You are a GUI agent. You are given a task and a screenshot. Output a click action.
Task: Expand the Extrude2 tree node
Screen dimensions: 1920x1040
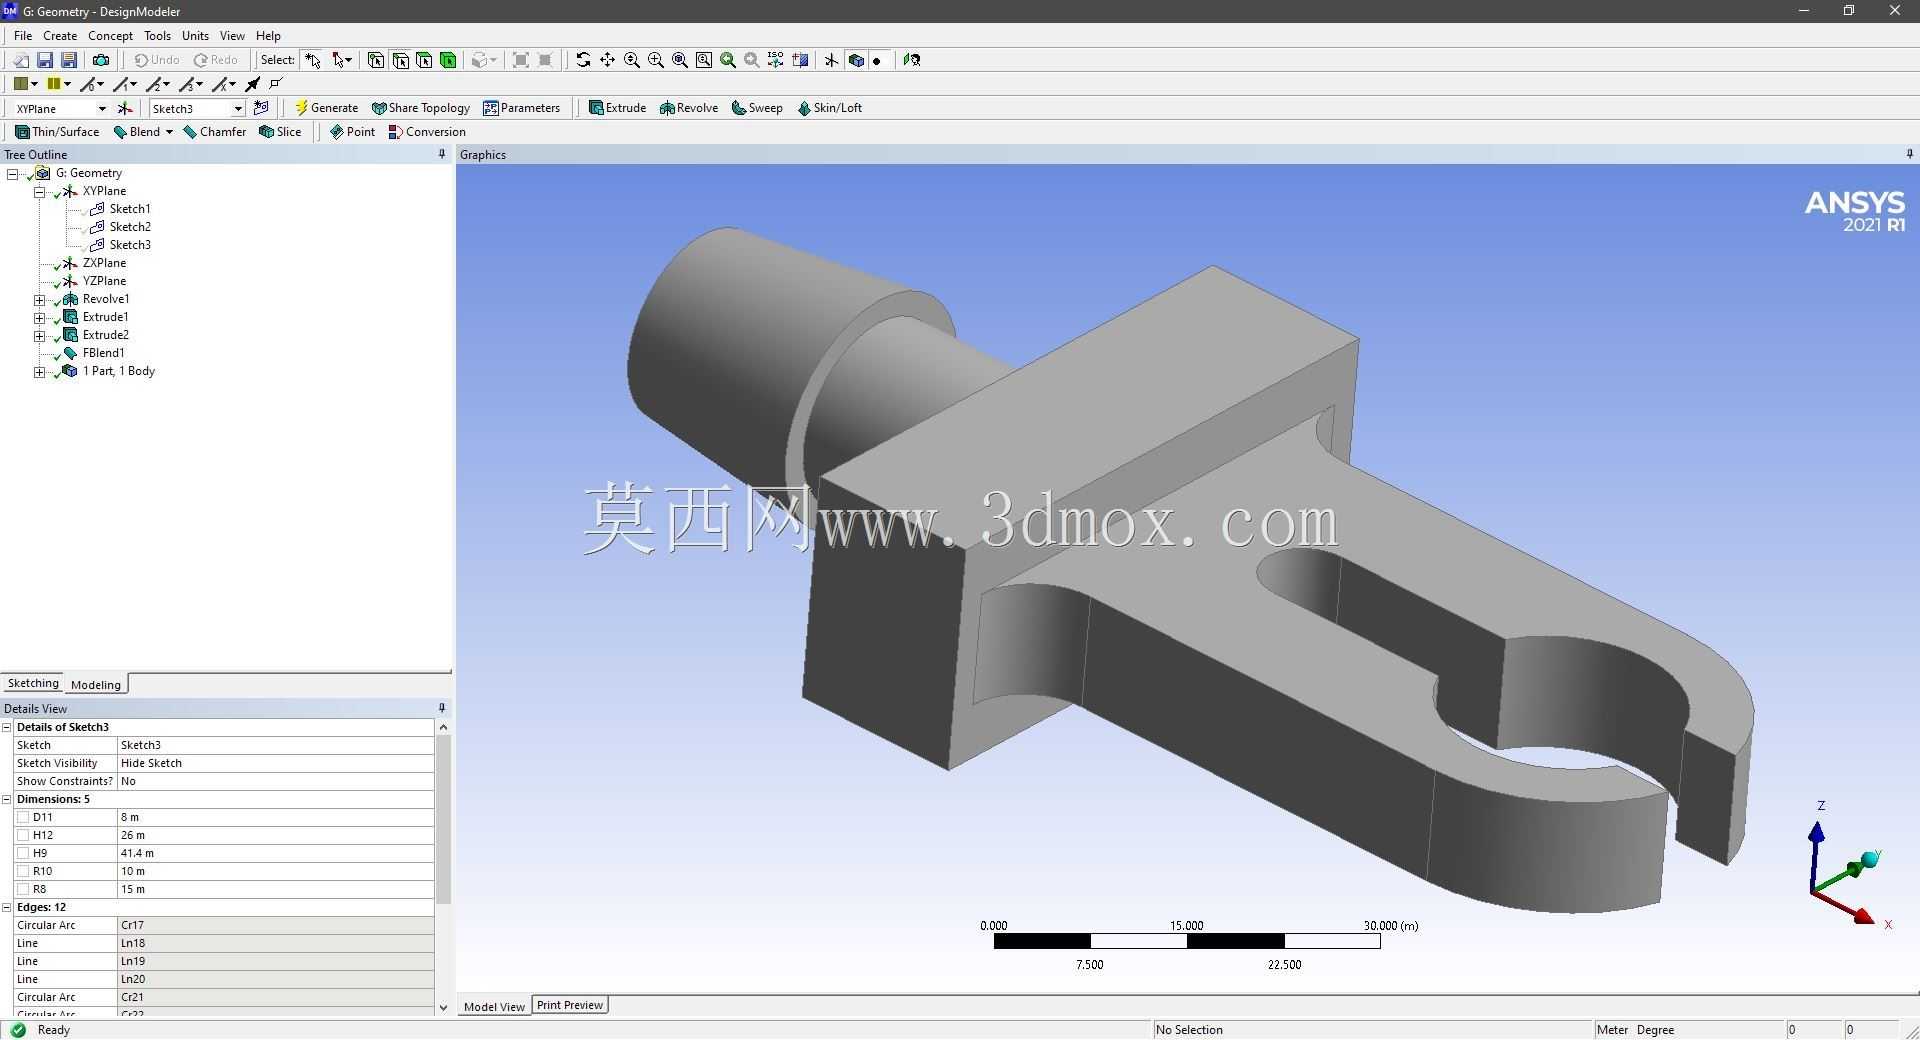[x=39, y=335]
